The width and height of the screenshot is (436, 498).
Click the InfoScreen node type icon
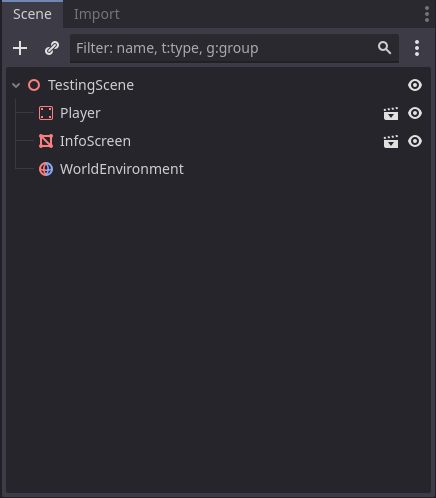46,141
